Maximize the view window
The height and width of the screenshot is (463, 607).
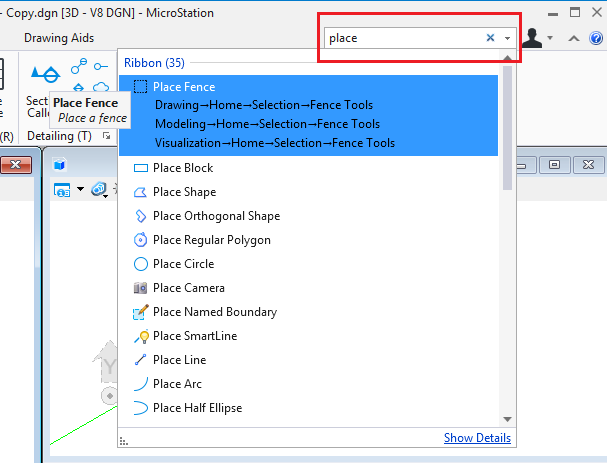tap(554, 165)
